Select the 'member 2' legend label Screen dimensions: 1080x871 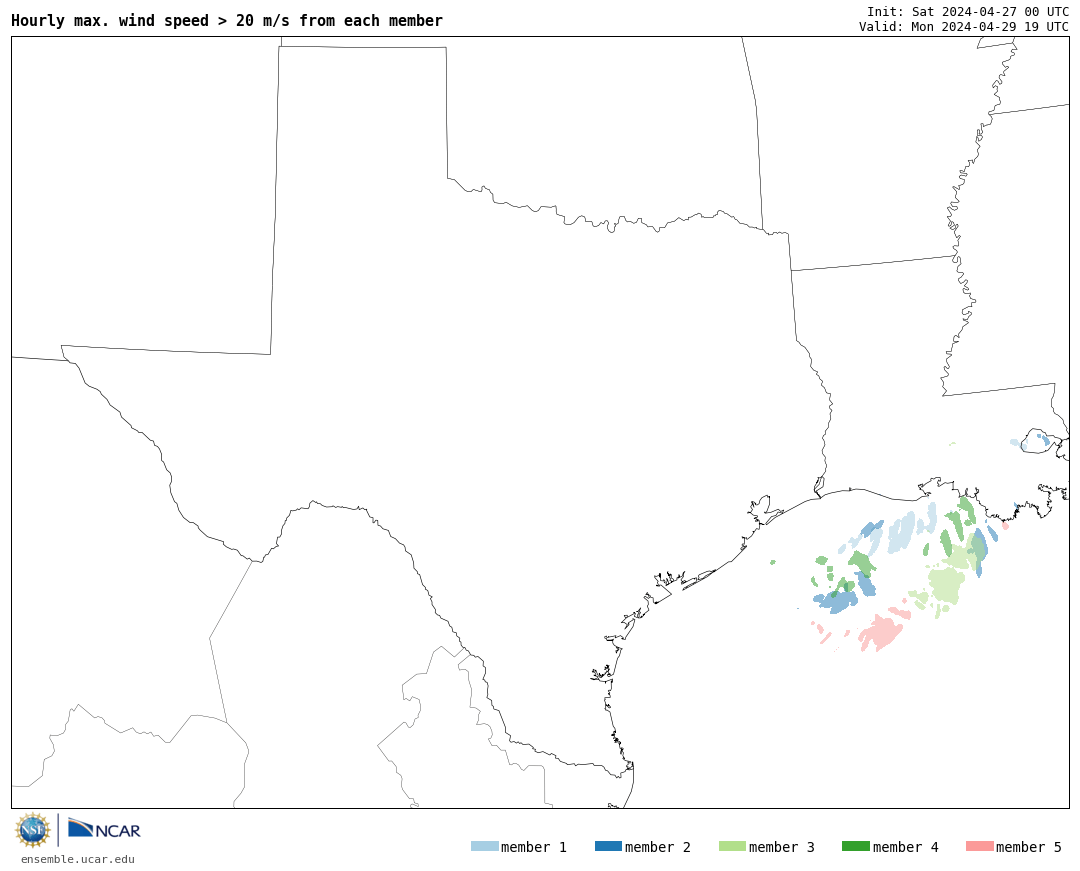coord(658,847)
